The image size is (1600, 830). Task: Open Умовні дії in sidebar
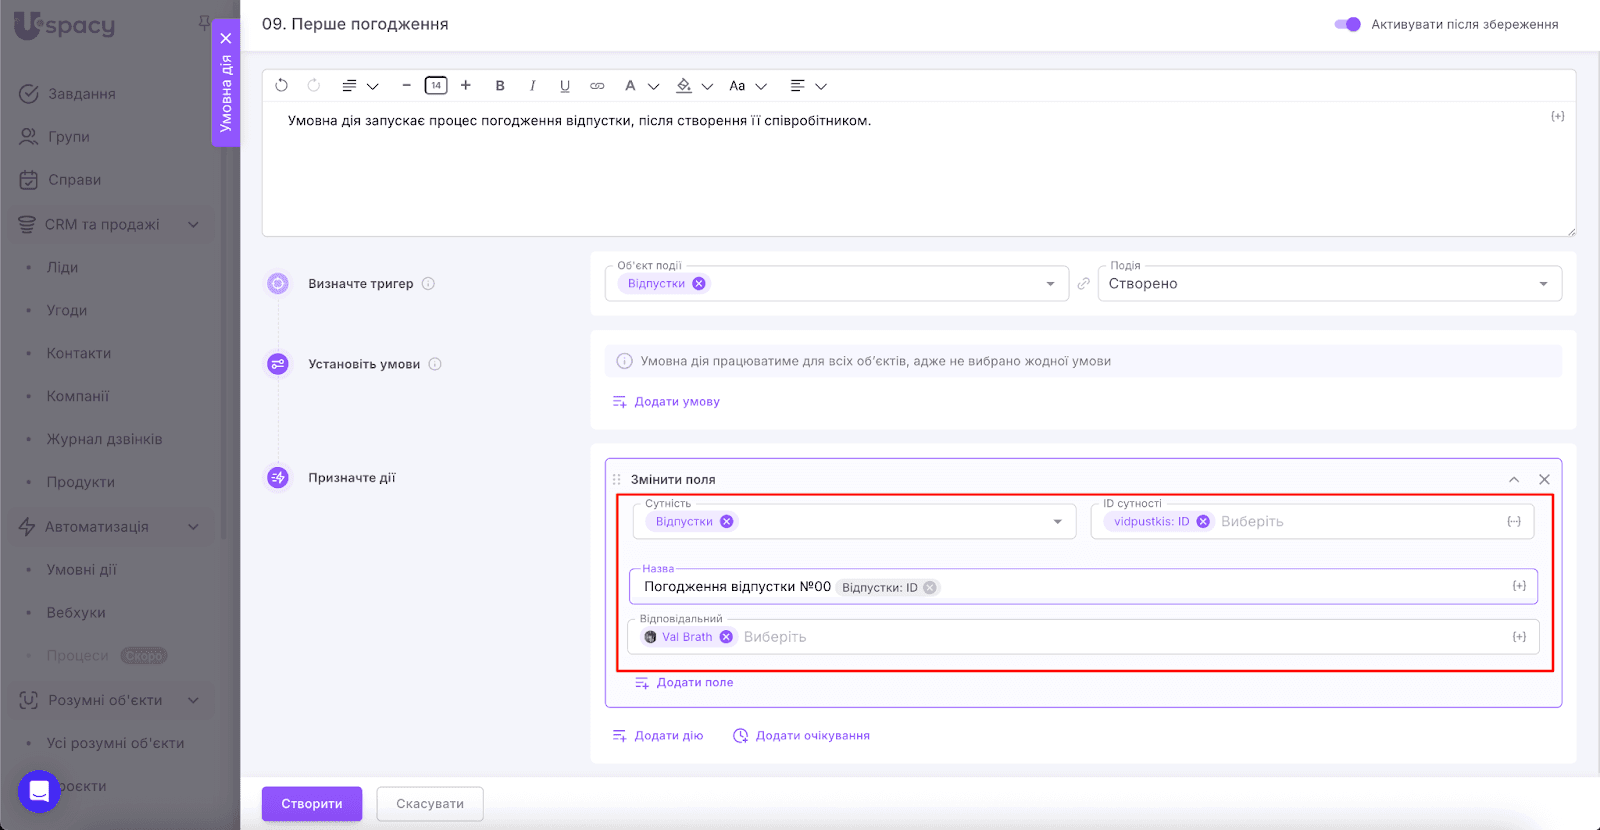(x=81, y=570)
